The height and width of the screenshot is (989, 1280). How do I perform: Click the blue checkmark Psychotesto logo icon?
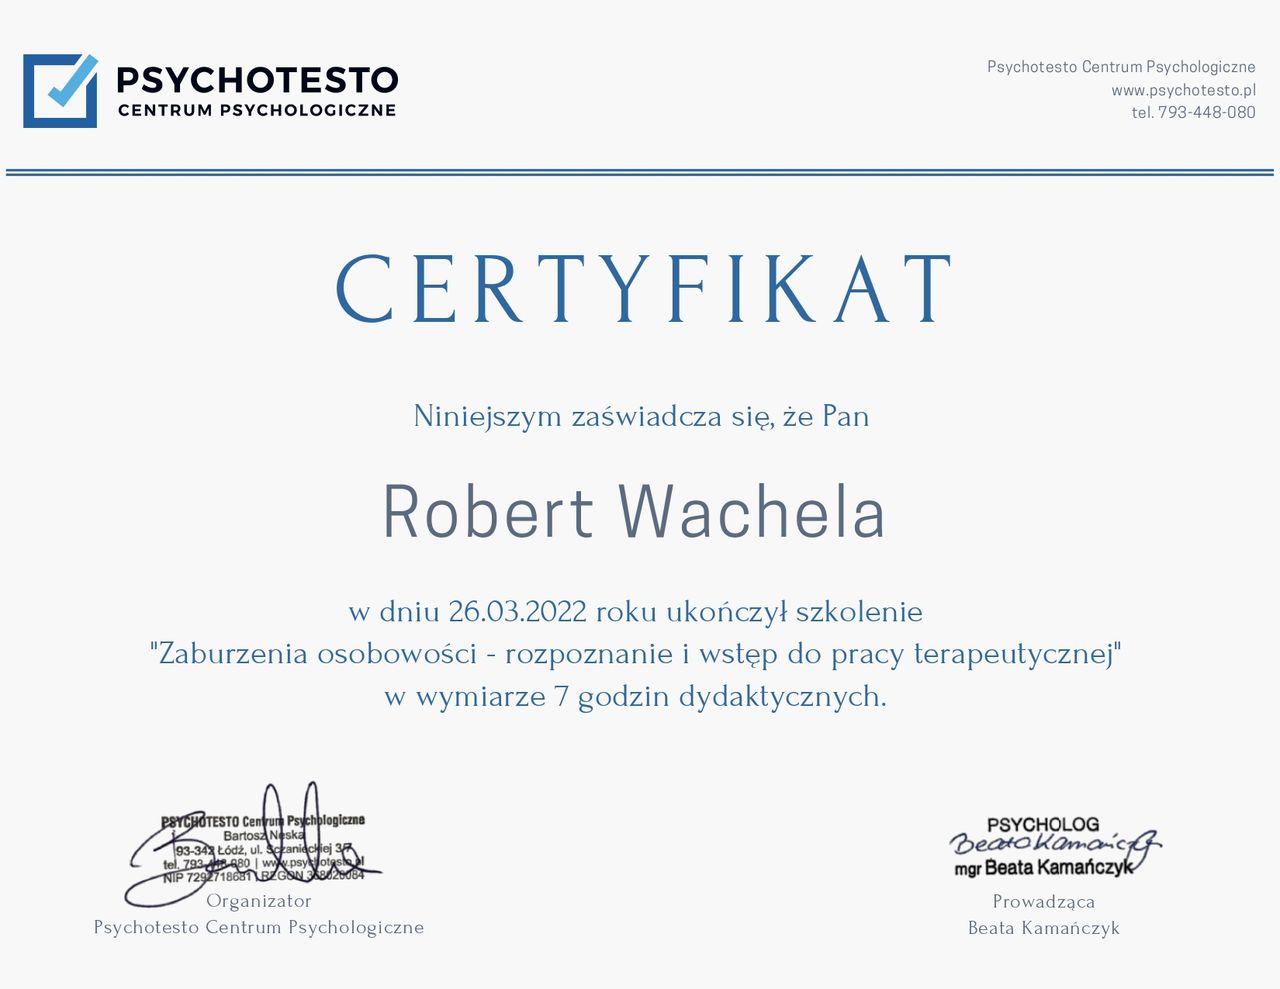point(60,91)
